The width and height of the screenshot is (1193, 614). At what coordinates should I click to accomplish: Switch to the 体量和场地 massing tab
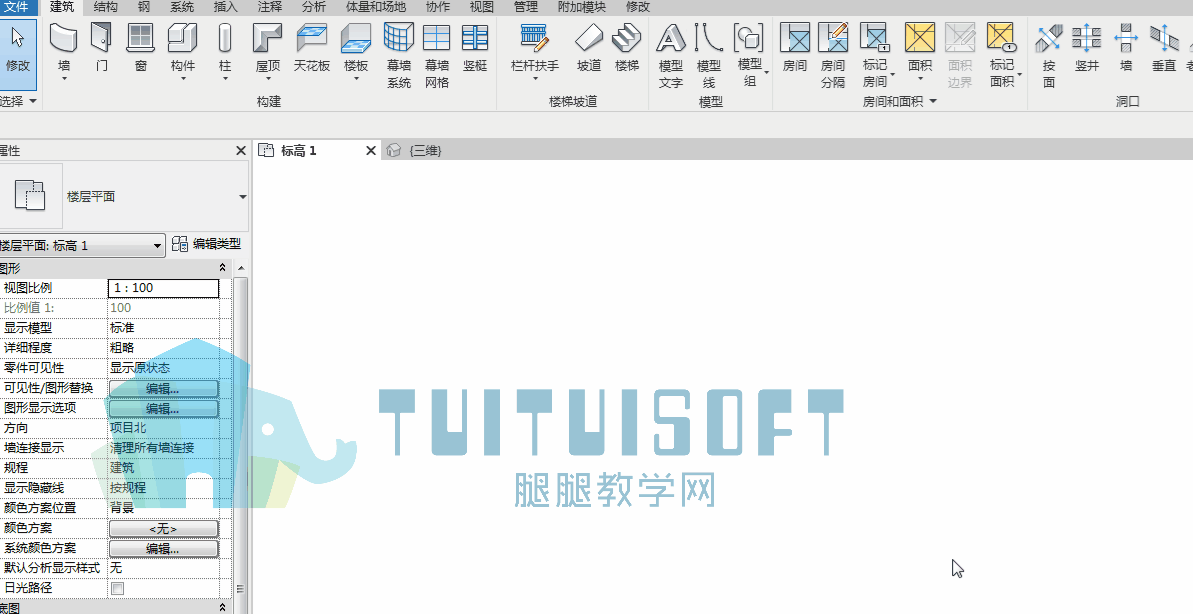(x=376, y=7)
